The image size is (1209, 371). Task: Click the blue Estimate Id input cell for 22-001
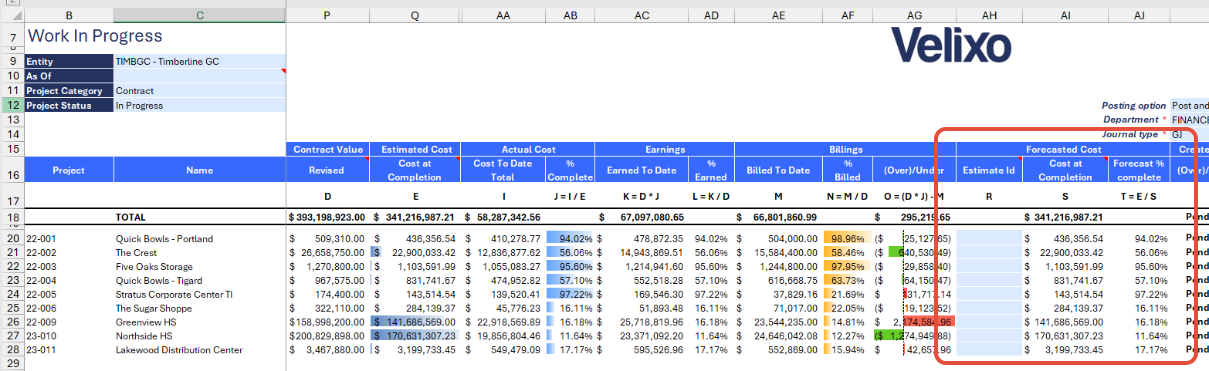989,239
